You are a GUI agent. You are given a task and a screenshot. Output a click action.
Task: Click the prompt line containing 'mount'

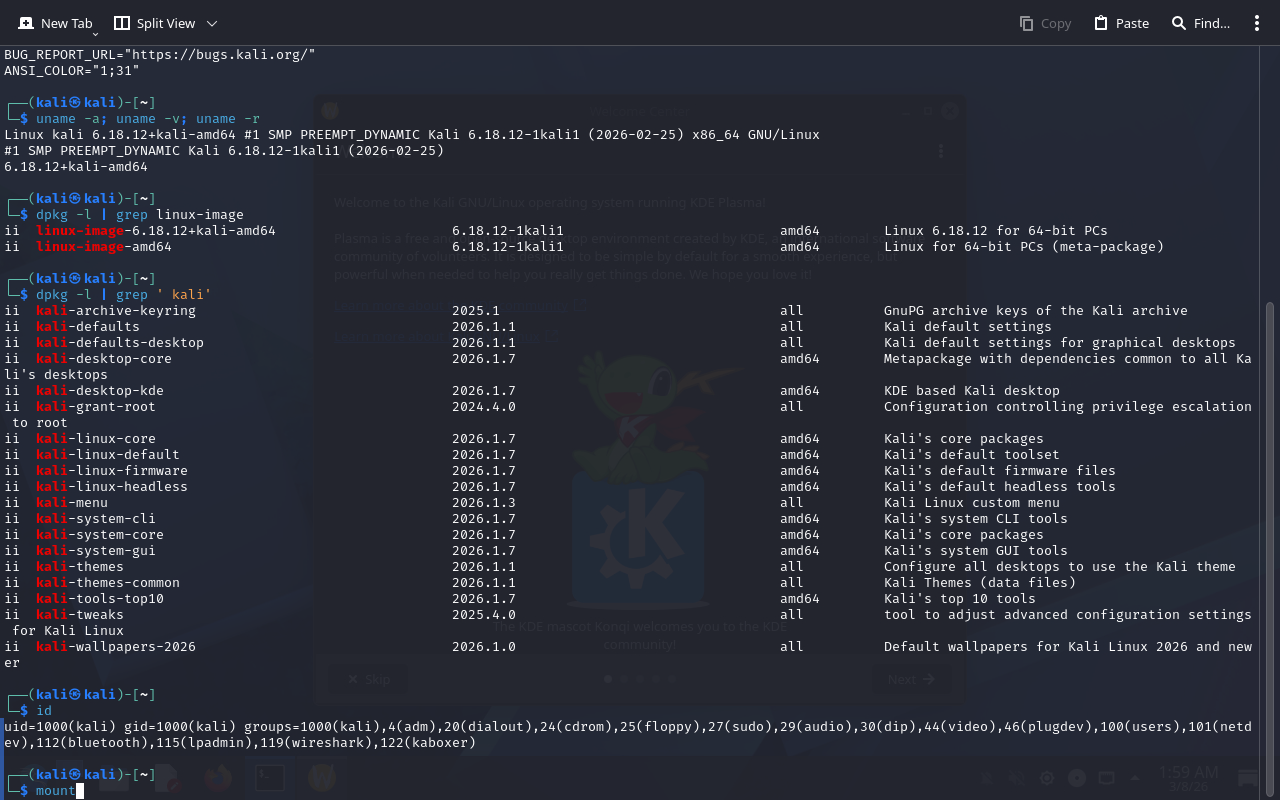(56, 791)
